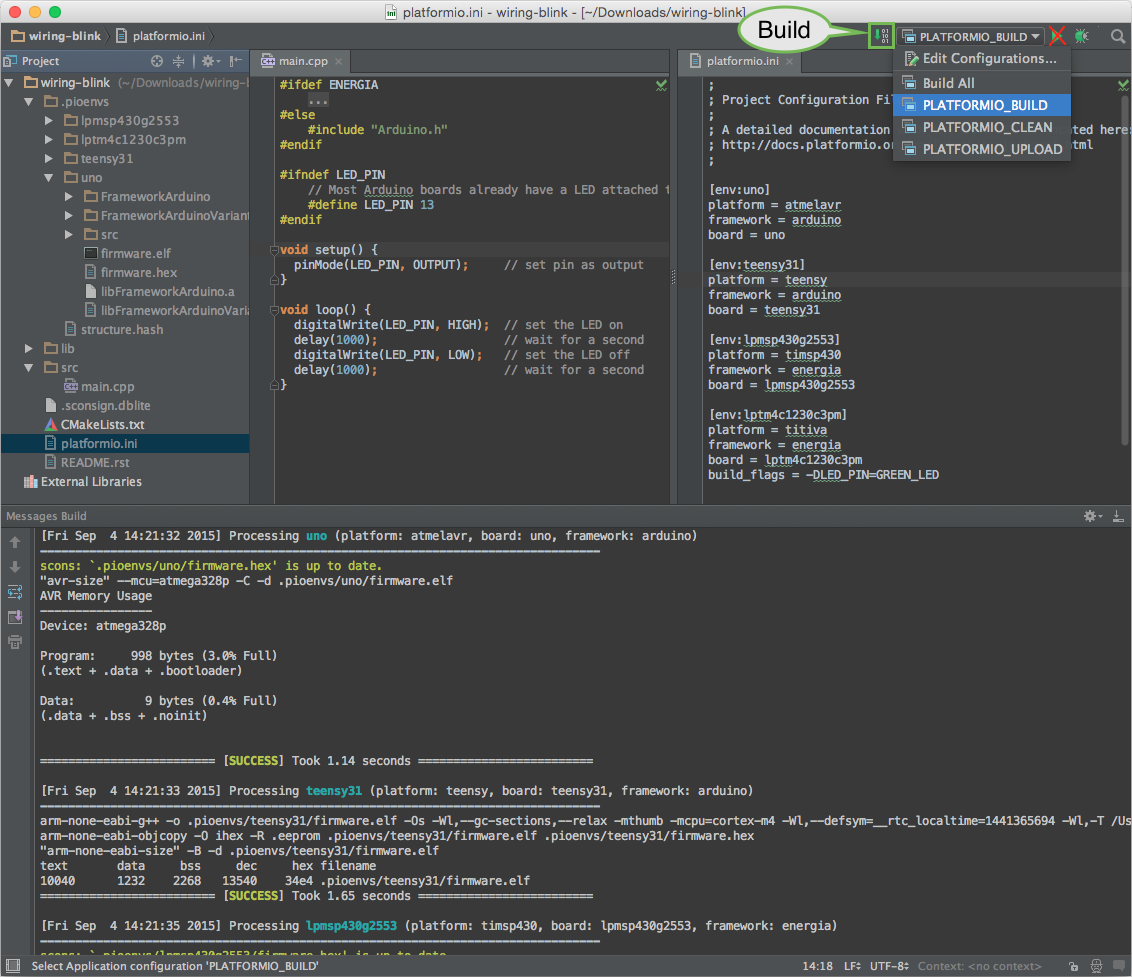The height and width of the screenshot is (977, 1132).
Task: Fold the void setup() function
Action: click(274, 250)
